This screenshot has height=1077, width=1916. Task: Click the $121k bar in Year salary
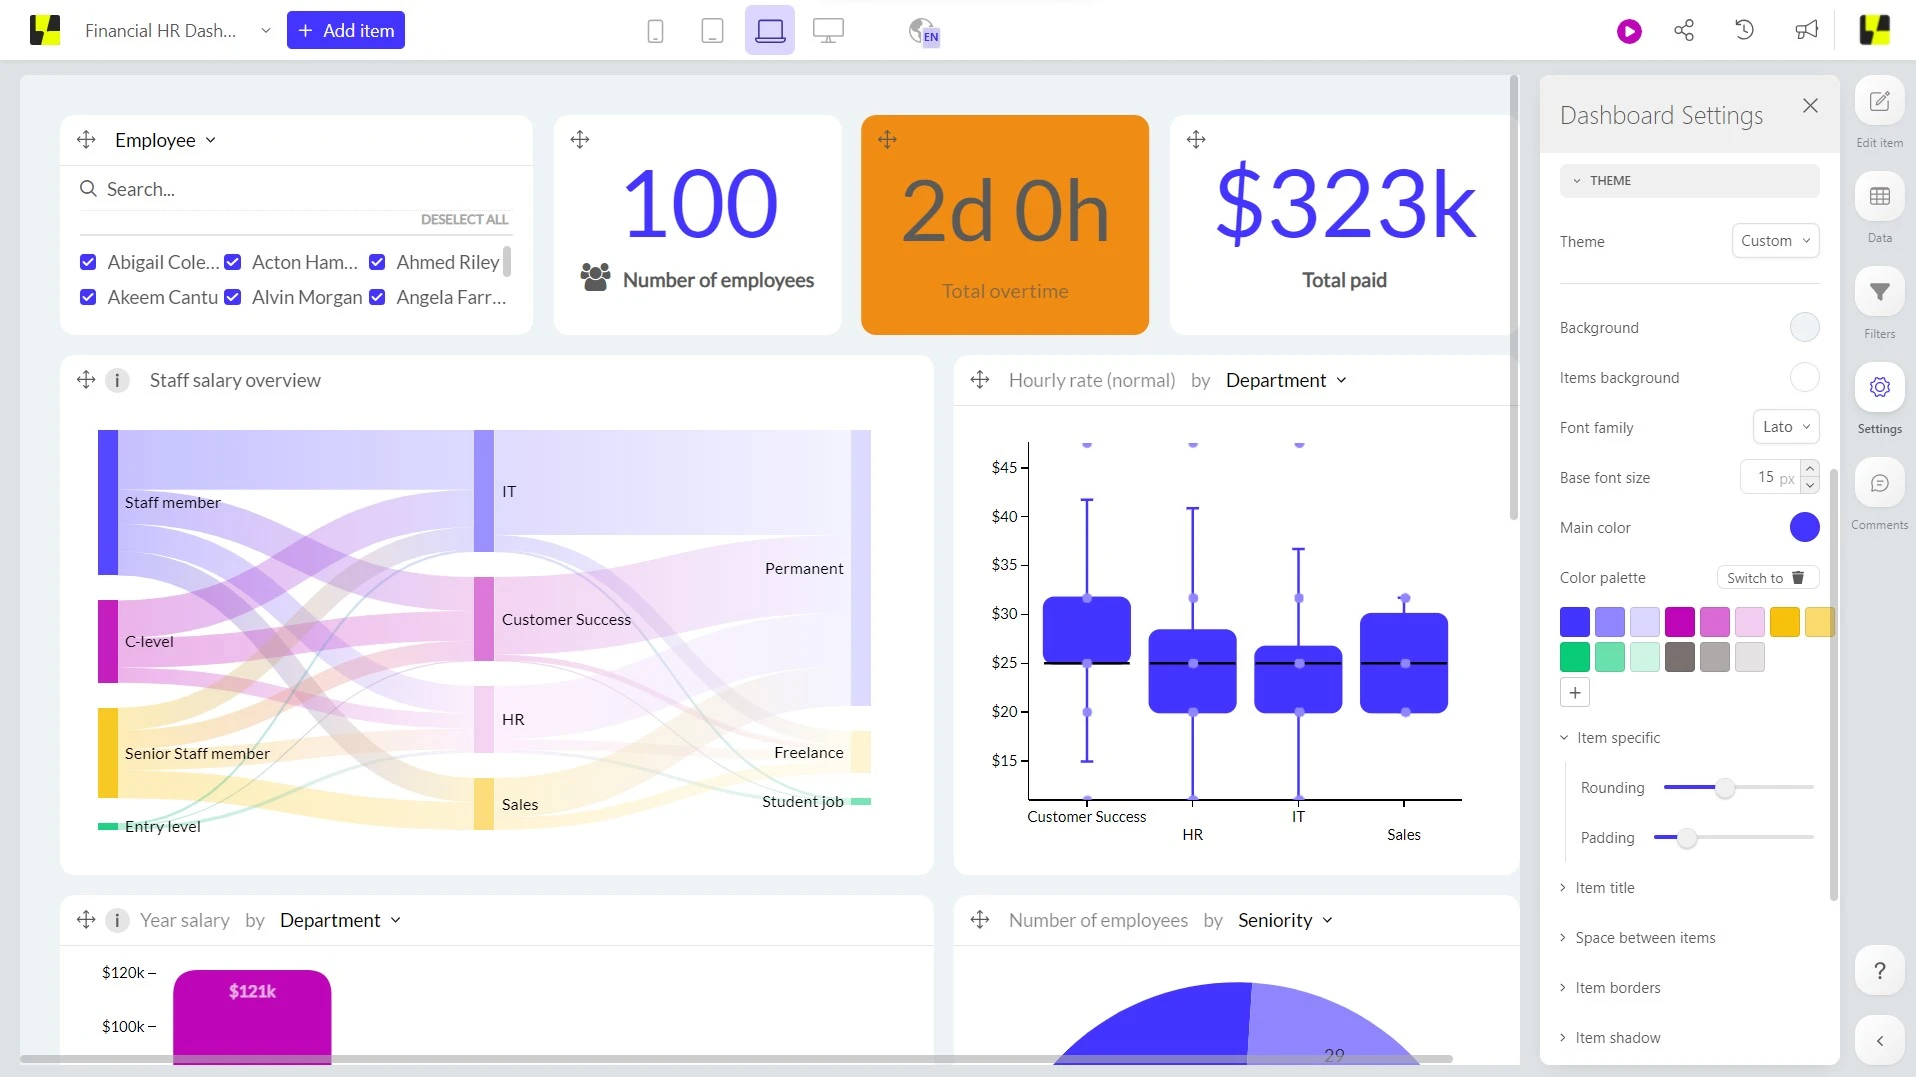(252, 1015)
